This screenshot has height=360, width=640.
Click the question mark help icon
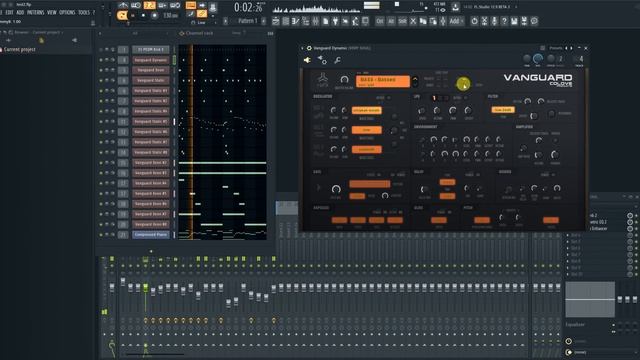pyautogui.click(x=504, y=21)
